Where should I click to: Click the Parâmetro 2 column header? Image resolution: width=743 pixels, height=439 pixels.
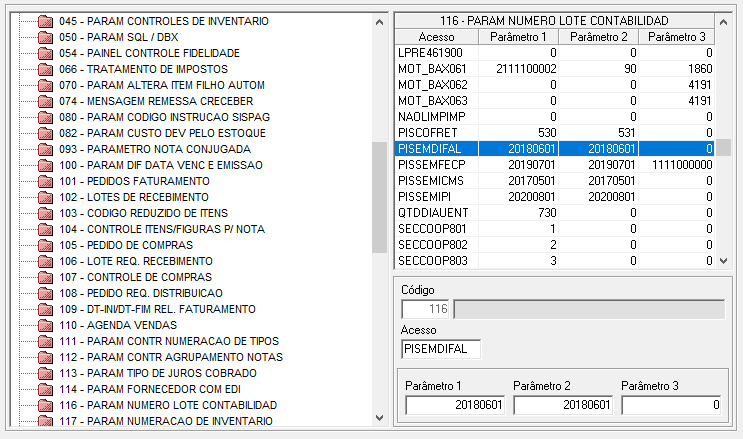[x=598, y=37]
